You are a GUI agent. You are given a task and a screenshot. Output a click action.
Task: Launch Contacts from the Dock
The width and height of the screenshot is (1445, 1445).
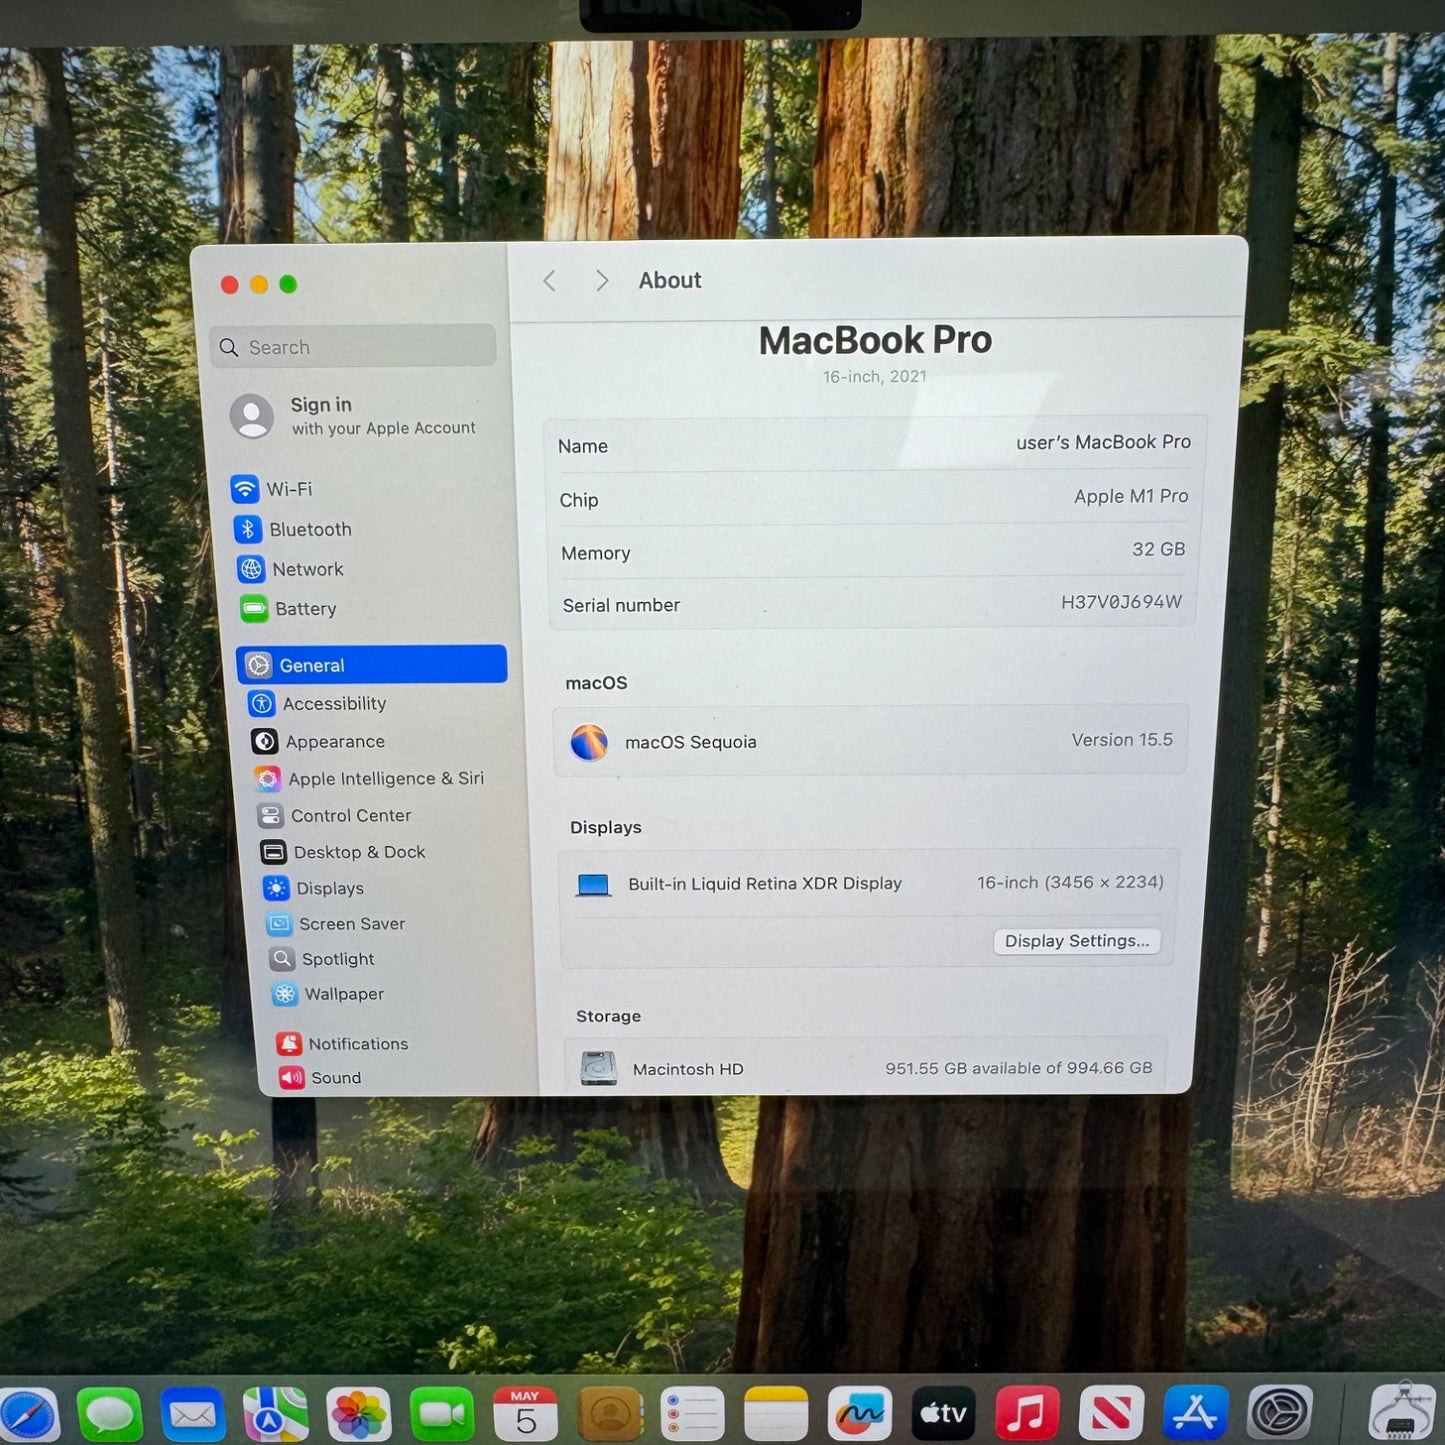[x=610, y=1414]
